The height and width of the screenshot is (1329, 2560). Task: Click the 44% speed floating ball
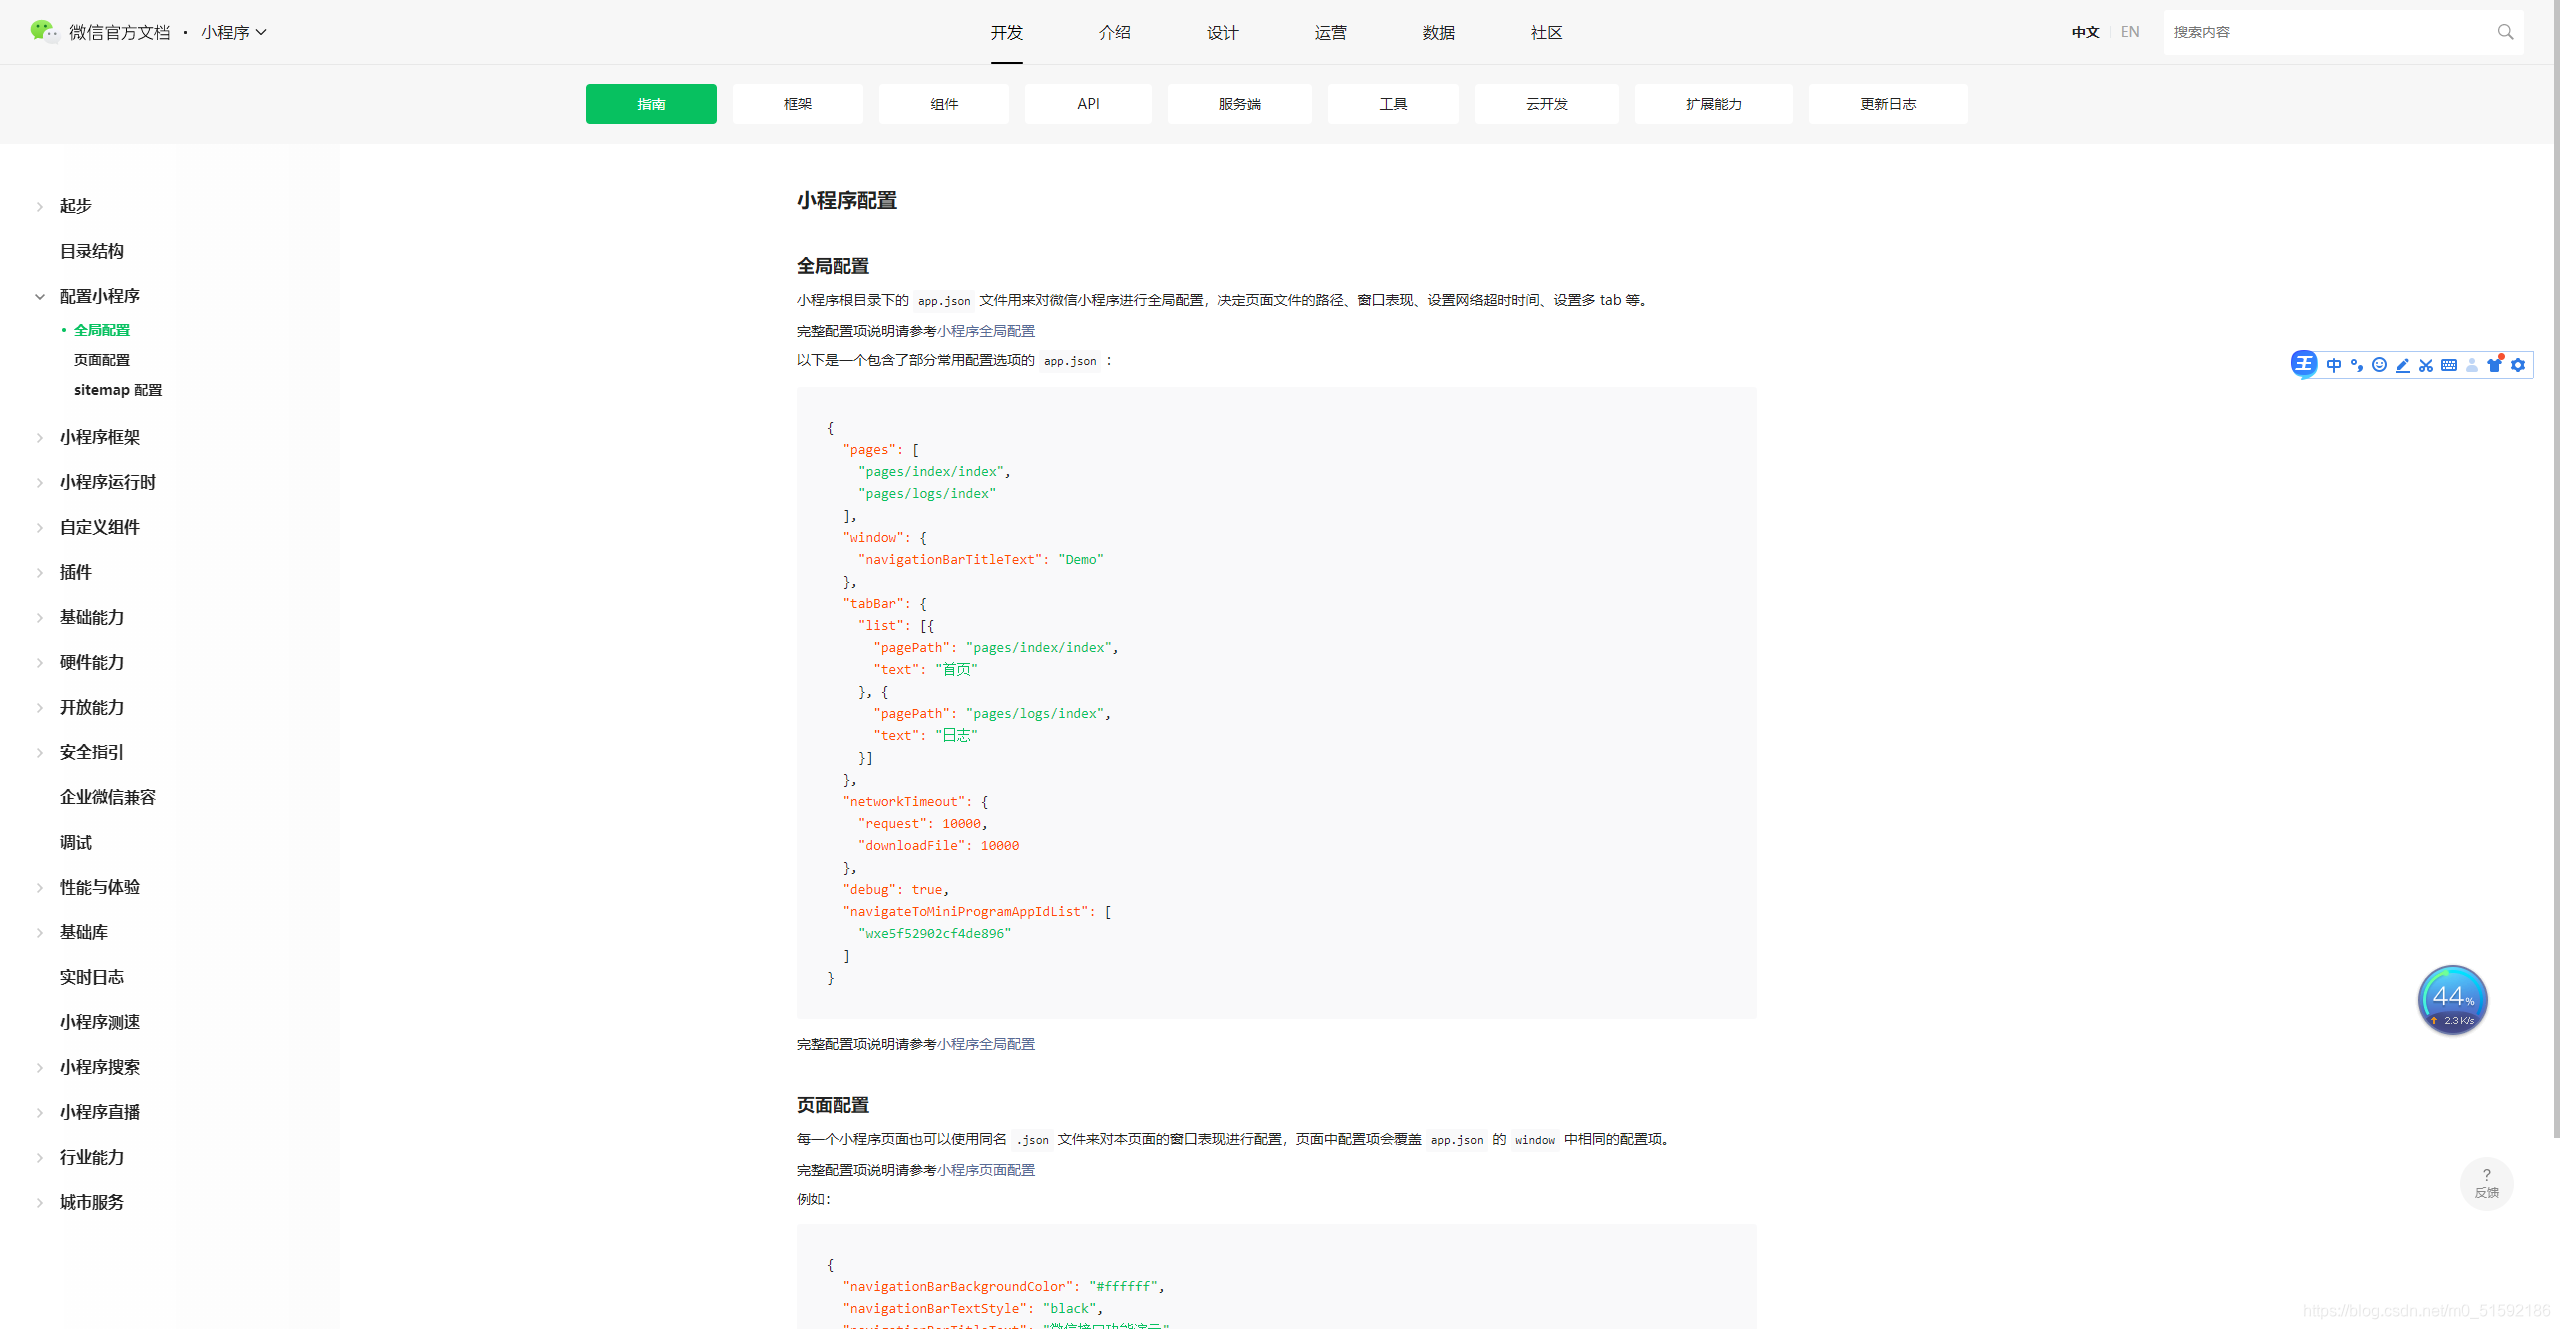2453,1000
